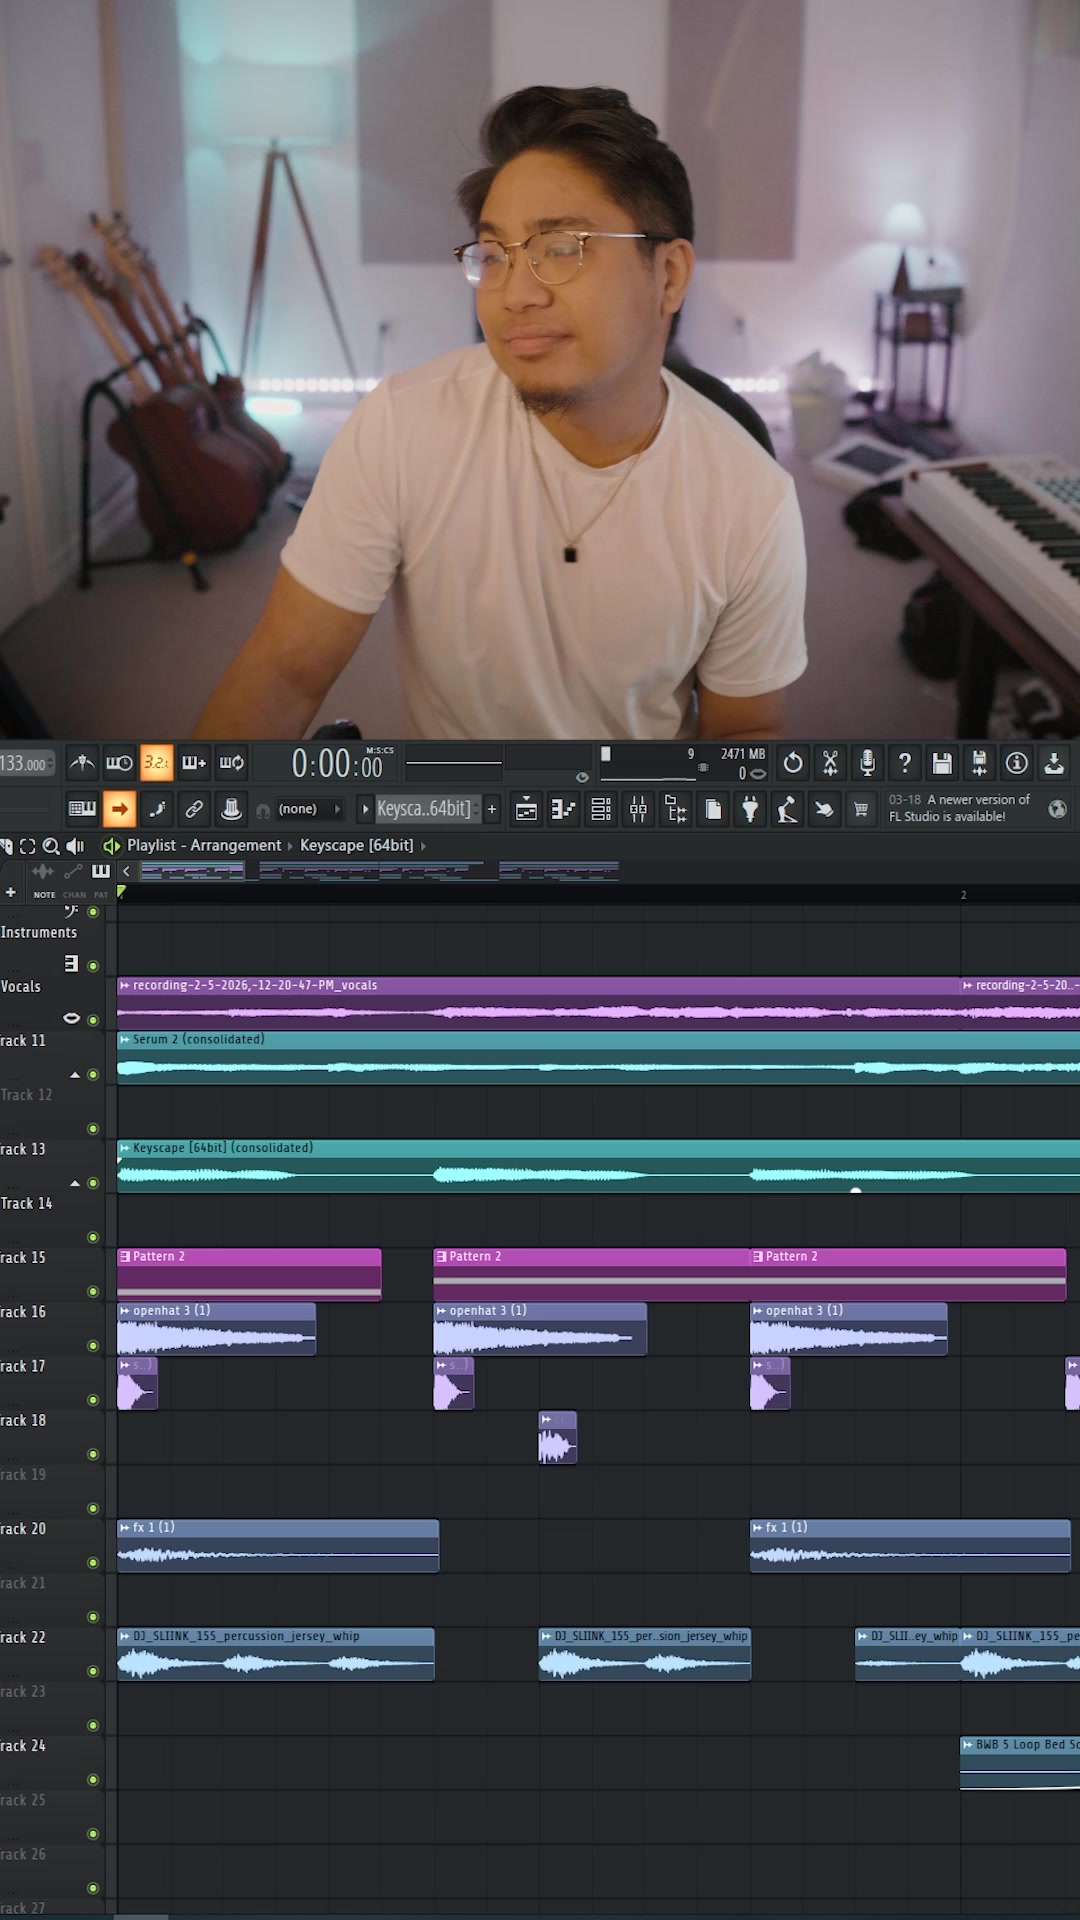Open the tempo tapper icon
The image size is (1080, 1920).
(x=788, y=810)
